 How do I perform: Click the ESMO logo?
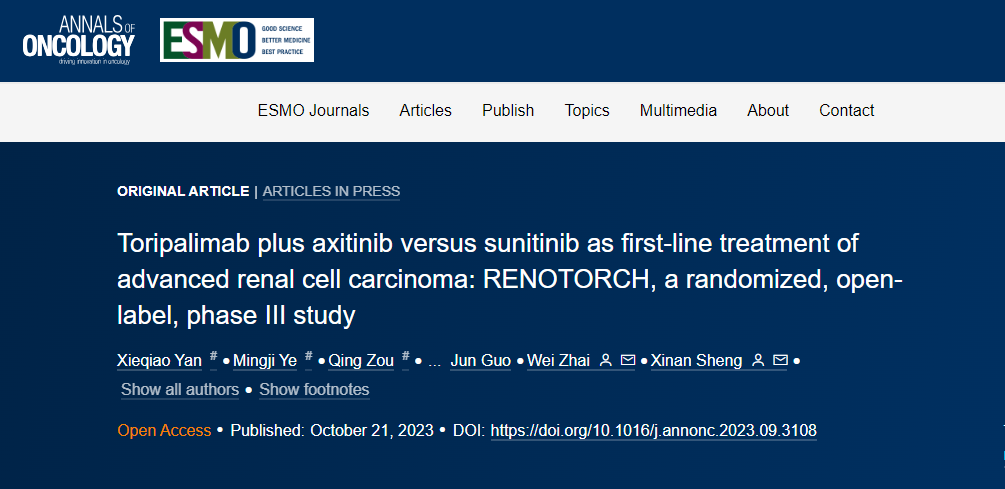tap(237, 40)
